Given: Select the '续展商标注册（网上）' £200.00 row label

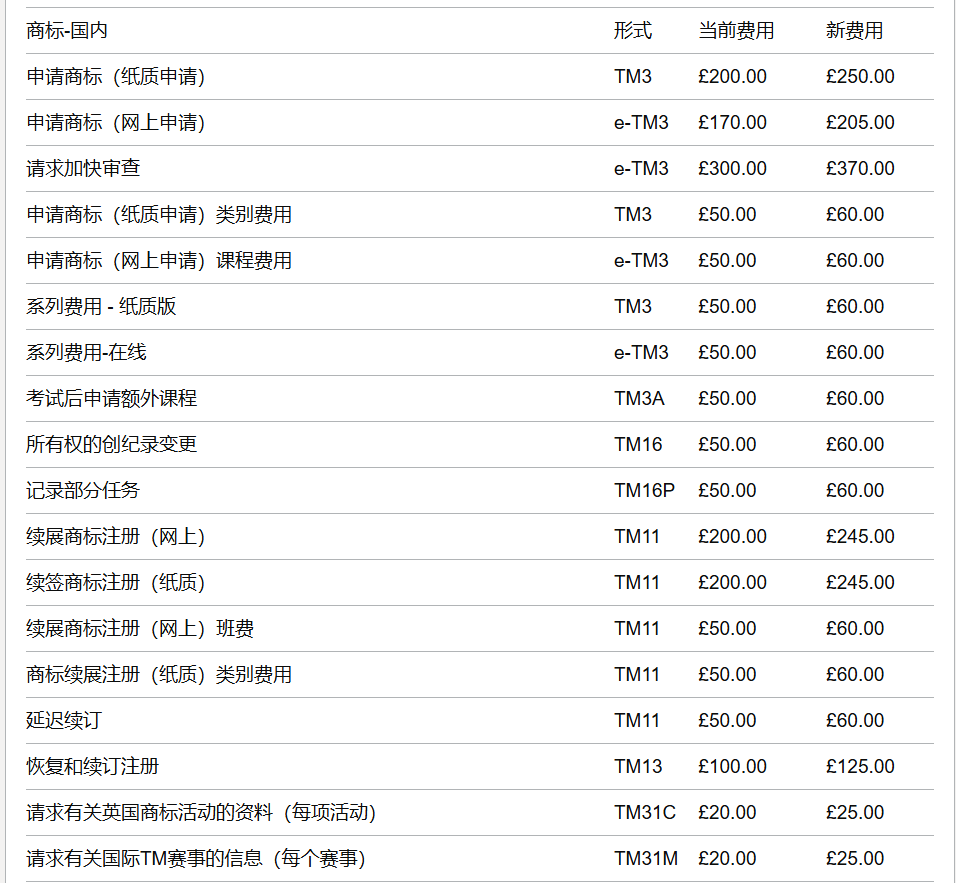Looking at the screenshot, I should click(x=115, y=537).
